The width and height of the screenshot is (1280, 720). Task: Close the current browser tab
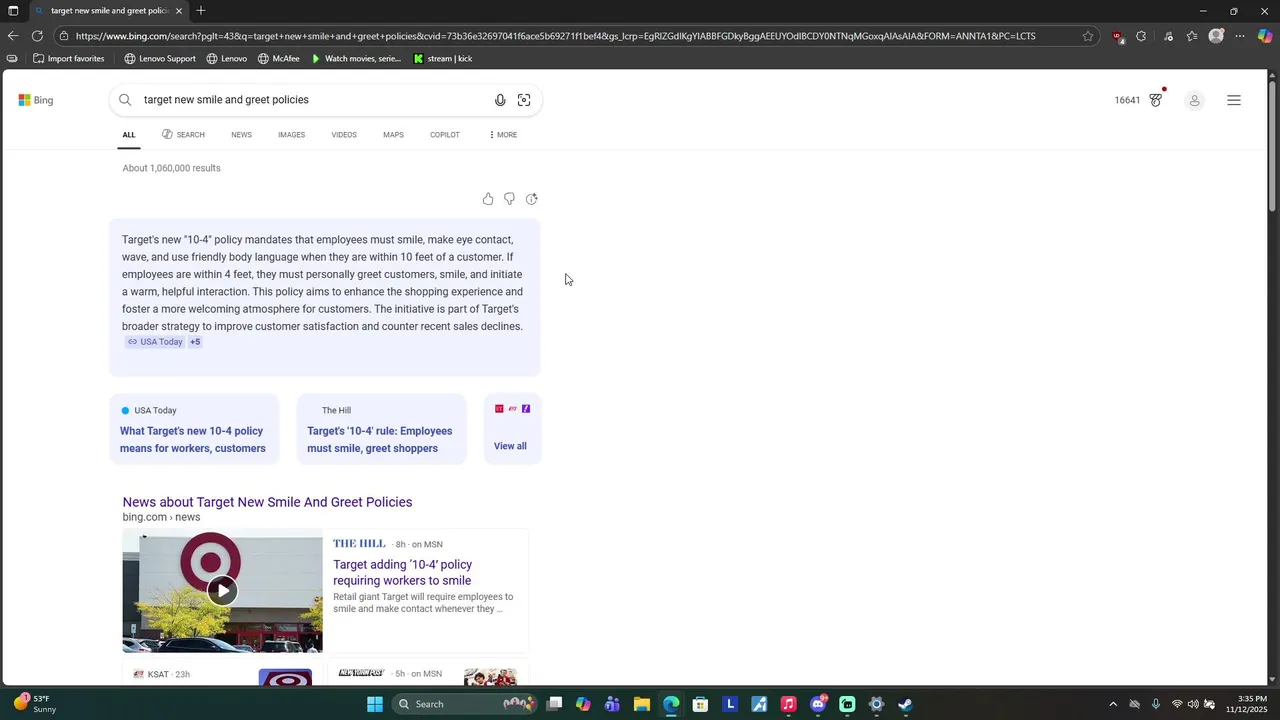pyautogui.click(x=179, y=11)
